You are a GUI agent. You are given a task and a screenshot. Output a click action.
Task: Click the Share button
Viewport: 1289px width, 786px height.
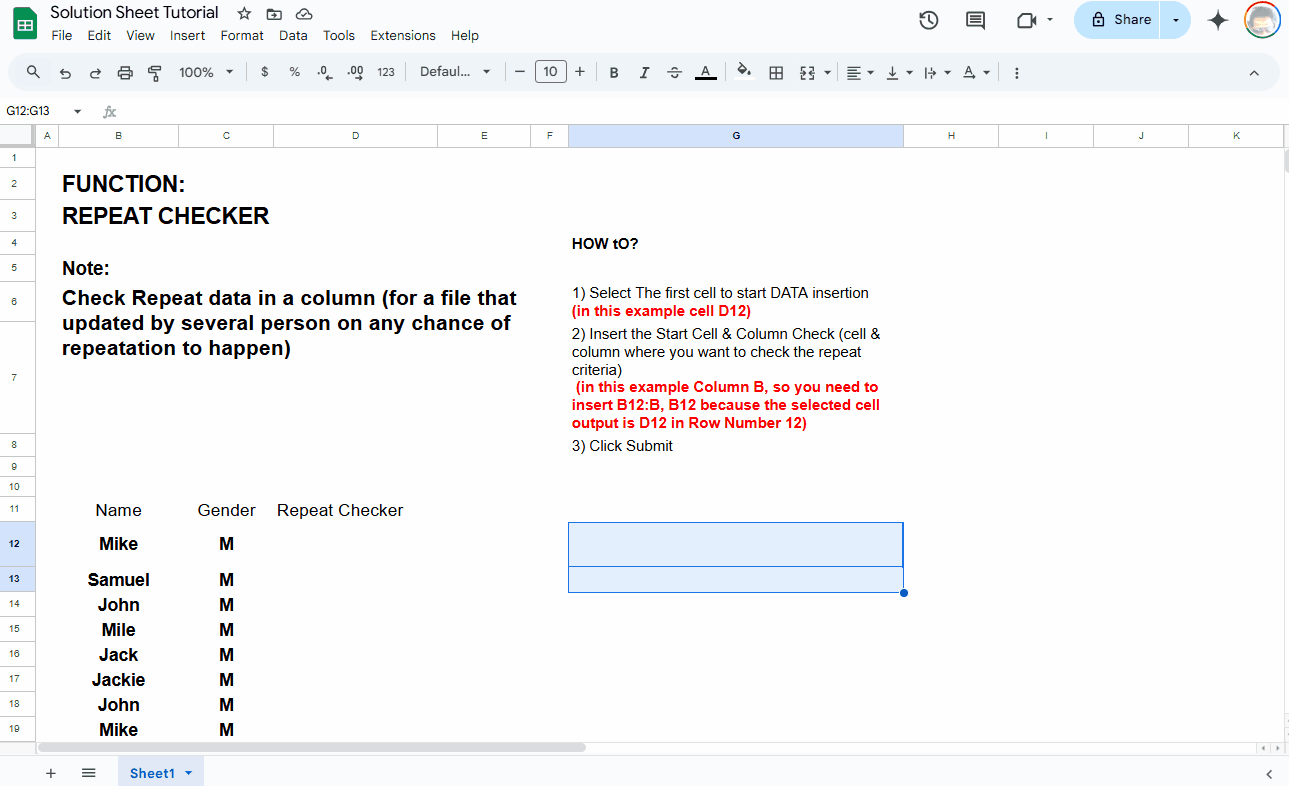[x=1120, y=20]
